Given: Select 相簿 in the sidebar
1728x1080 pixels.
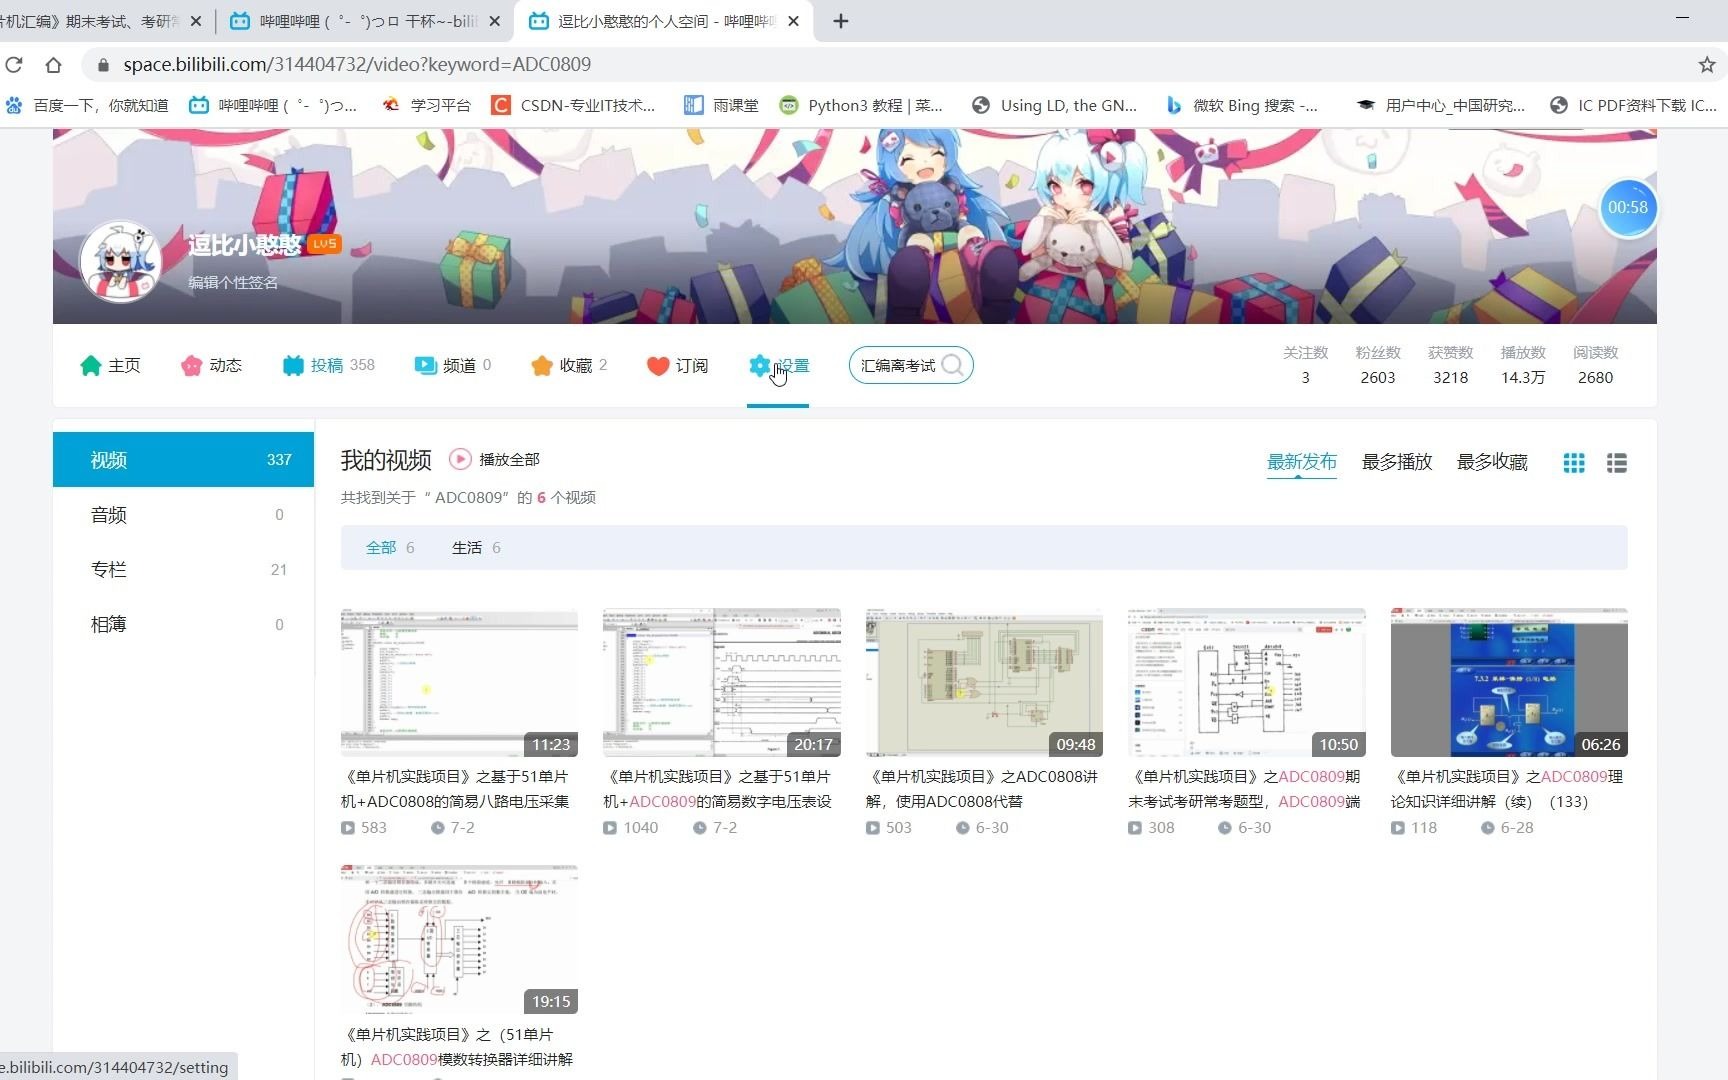Looking at the screenshot, I should point(183,625).
